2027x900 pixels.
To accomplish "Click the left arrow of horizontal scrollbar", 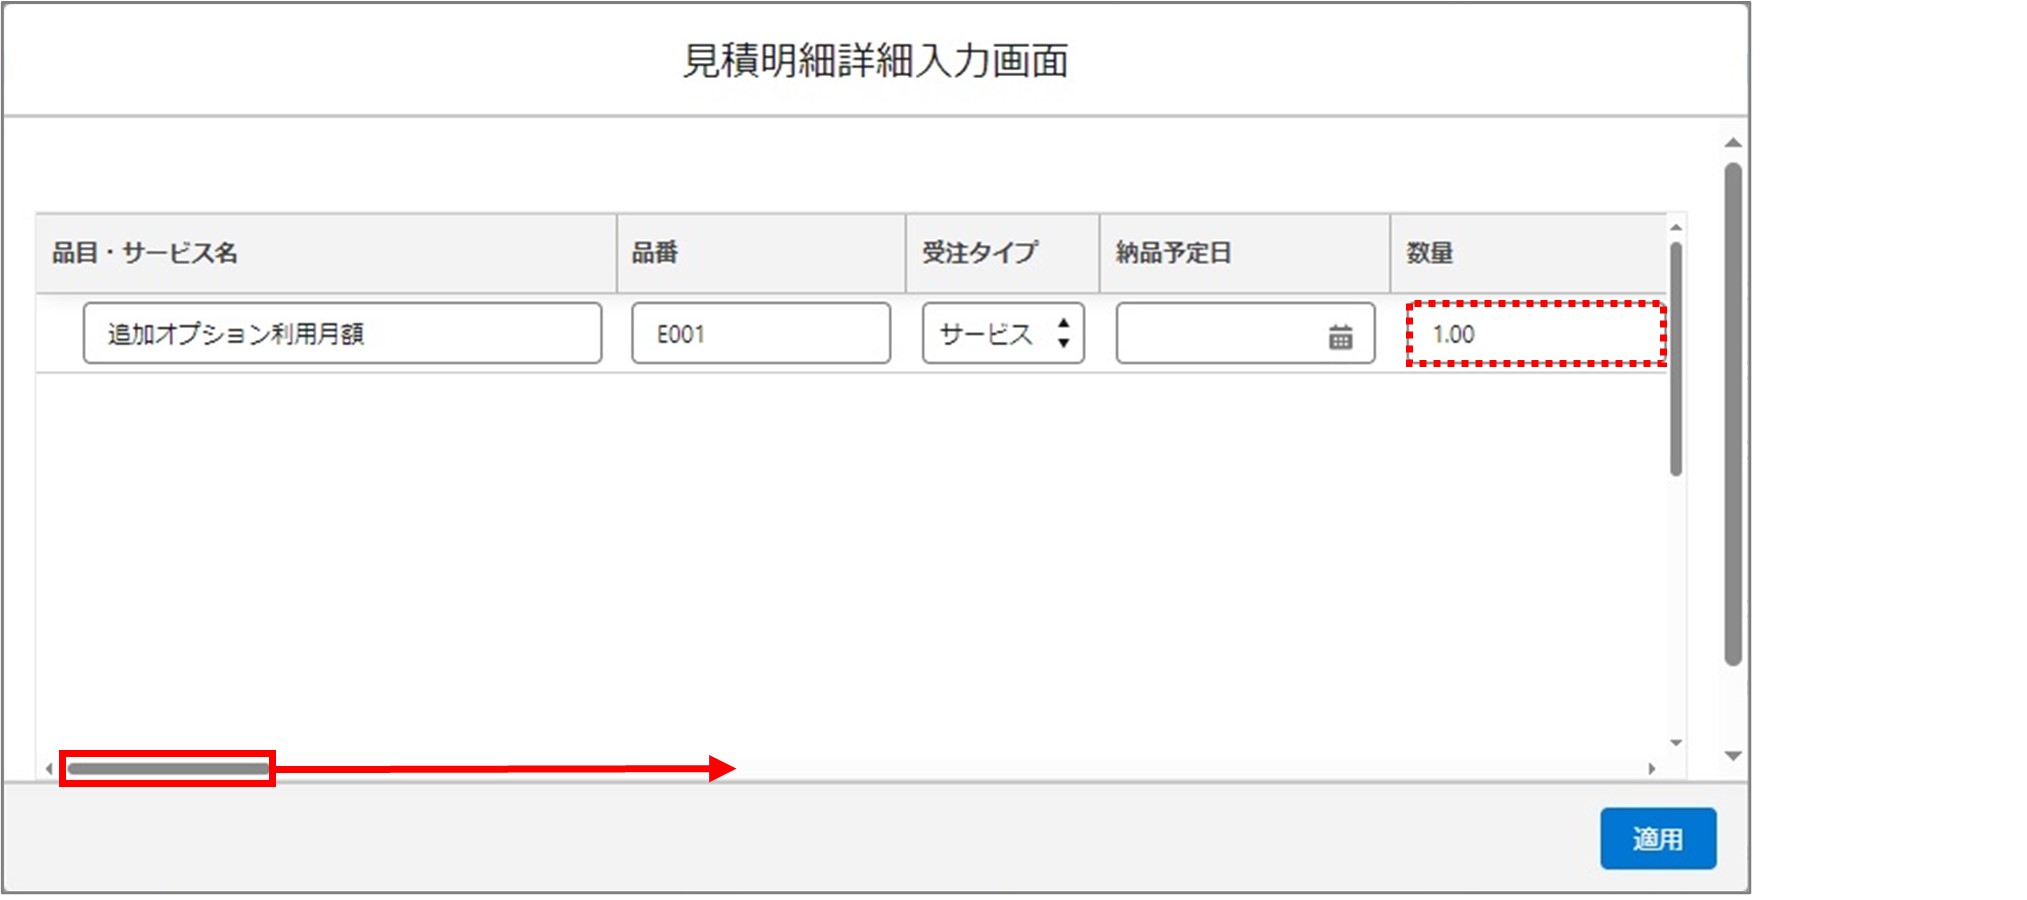I will 49,769.
